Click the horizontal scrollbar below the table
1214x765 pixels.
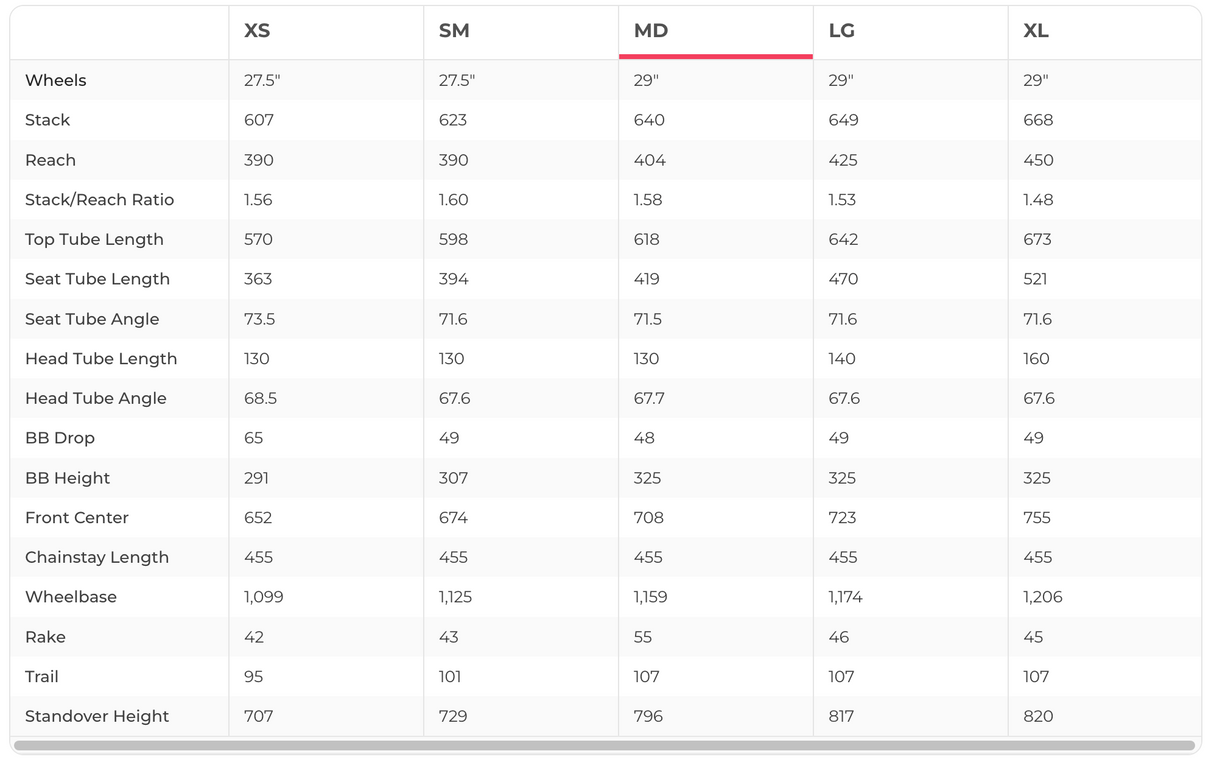[x=604, y=745]
